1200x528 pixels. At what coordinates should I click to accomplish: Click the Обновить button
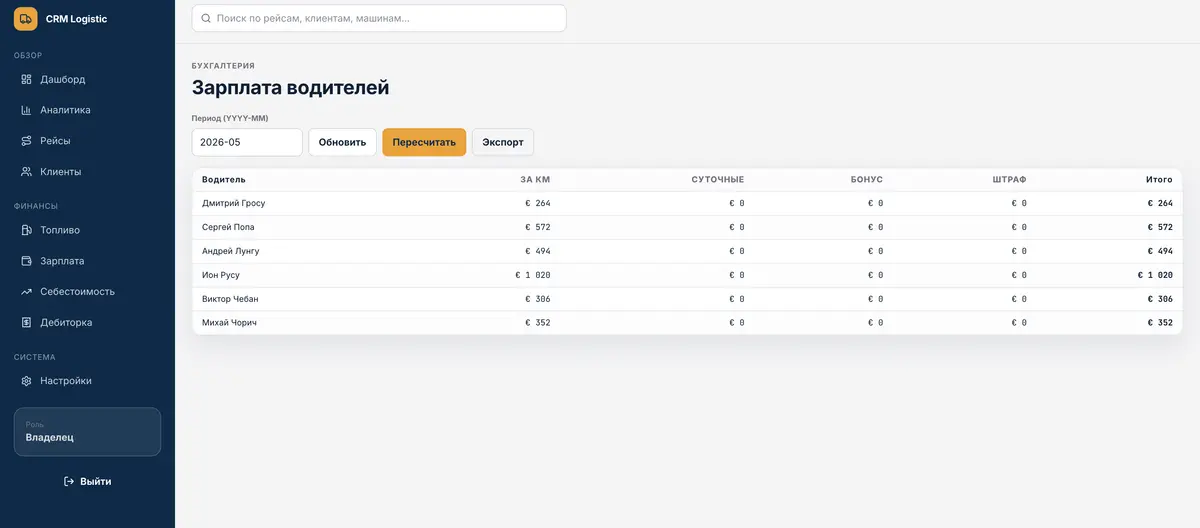(343, 142)
